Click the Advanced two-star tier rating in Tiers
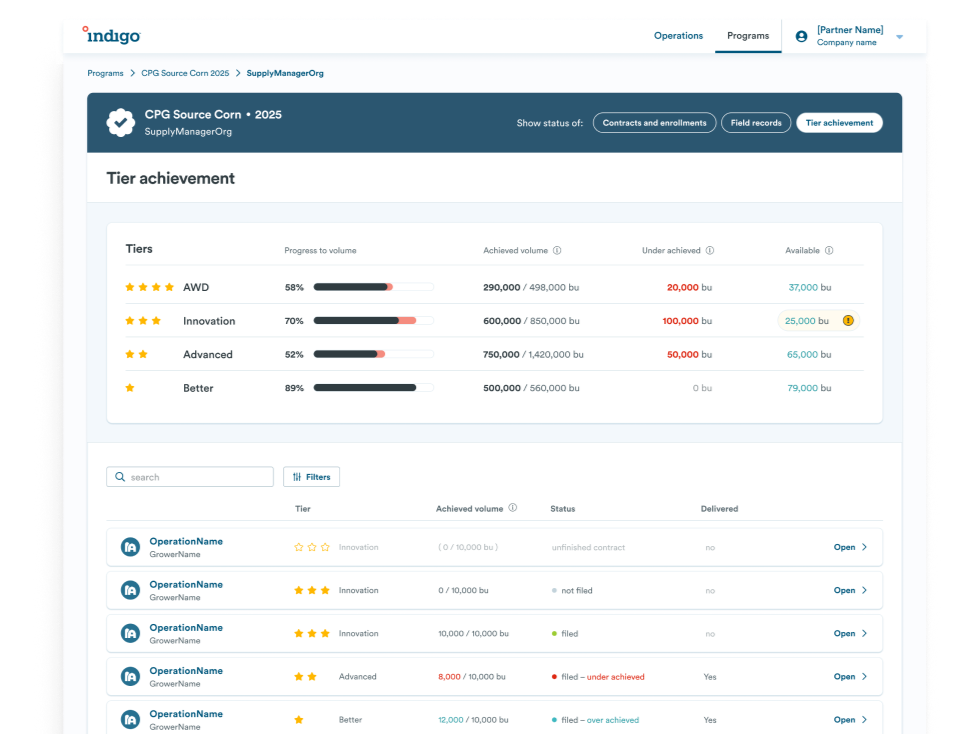Image resolution: width=978 pixels, height=734 pixels. coord(136,354)
